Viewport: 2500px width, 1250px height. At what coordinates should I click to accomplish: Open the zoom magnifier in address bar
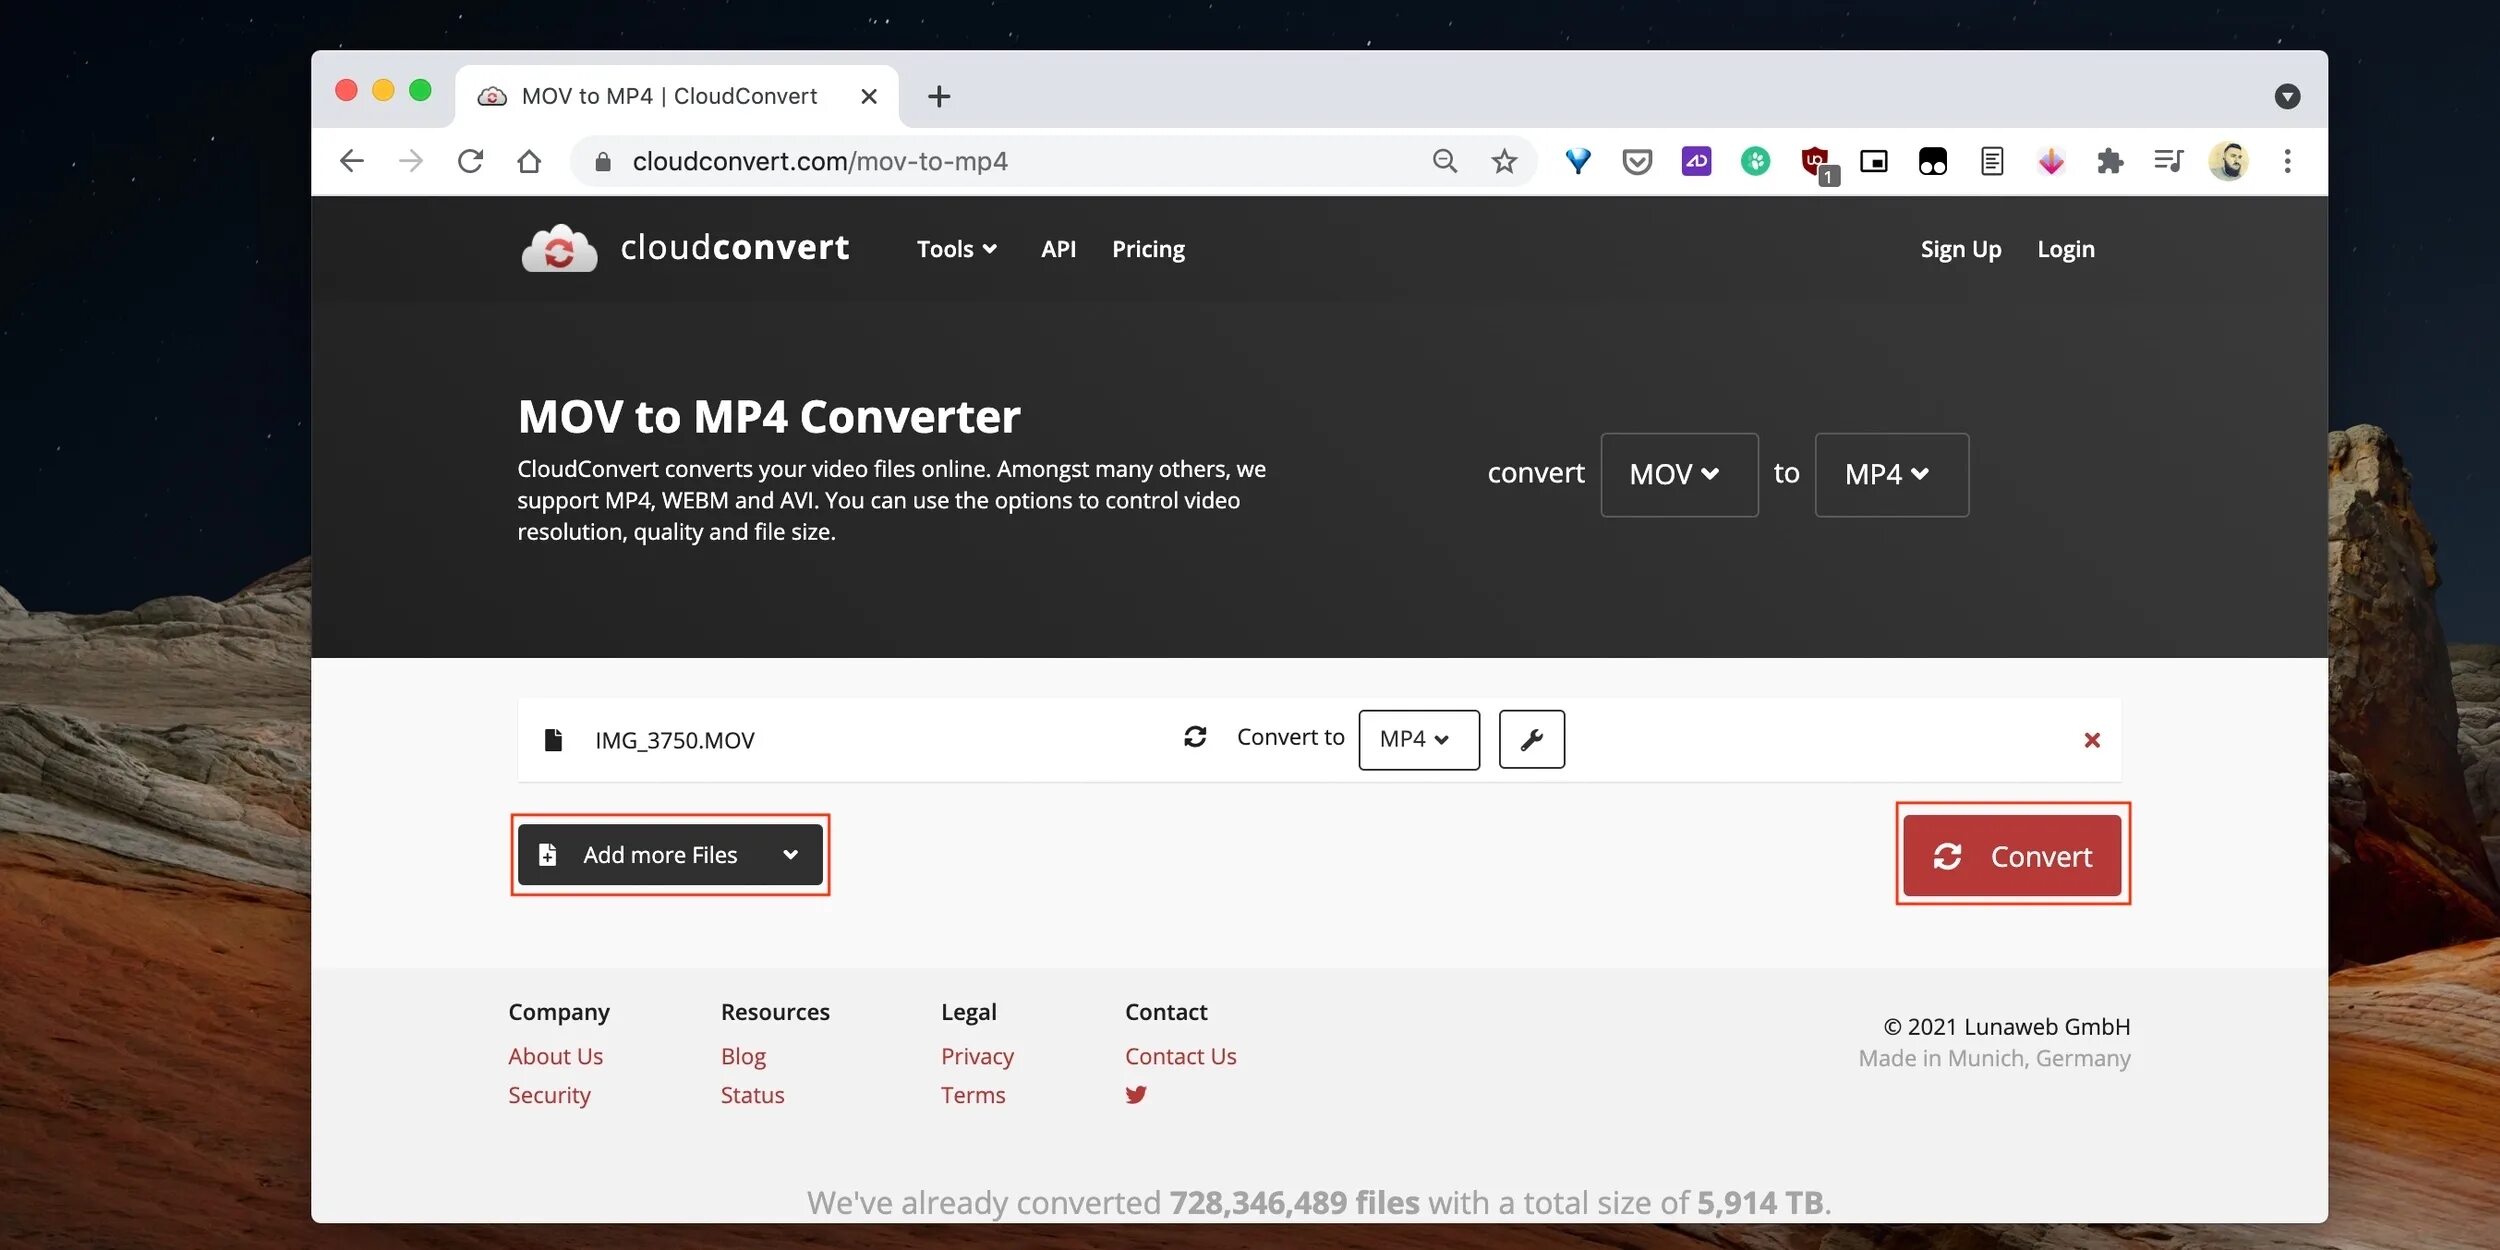pos(1445,161)
